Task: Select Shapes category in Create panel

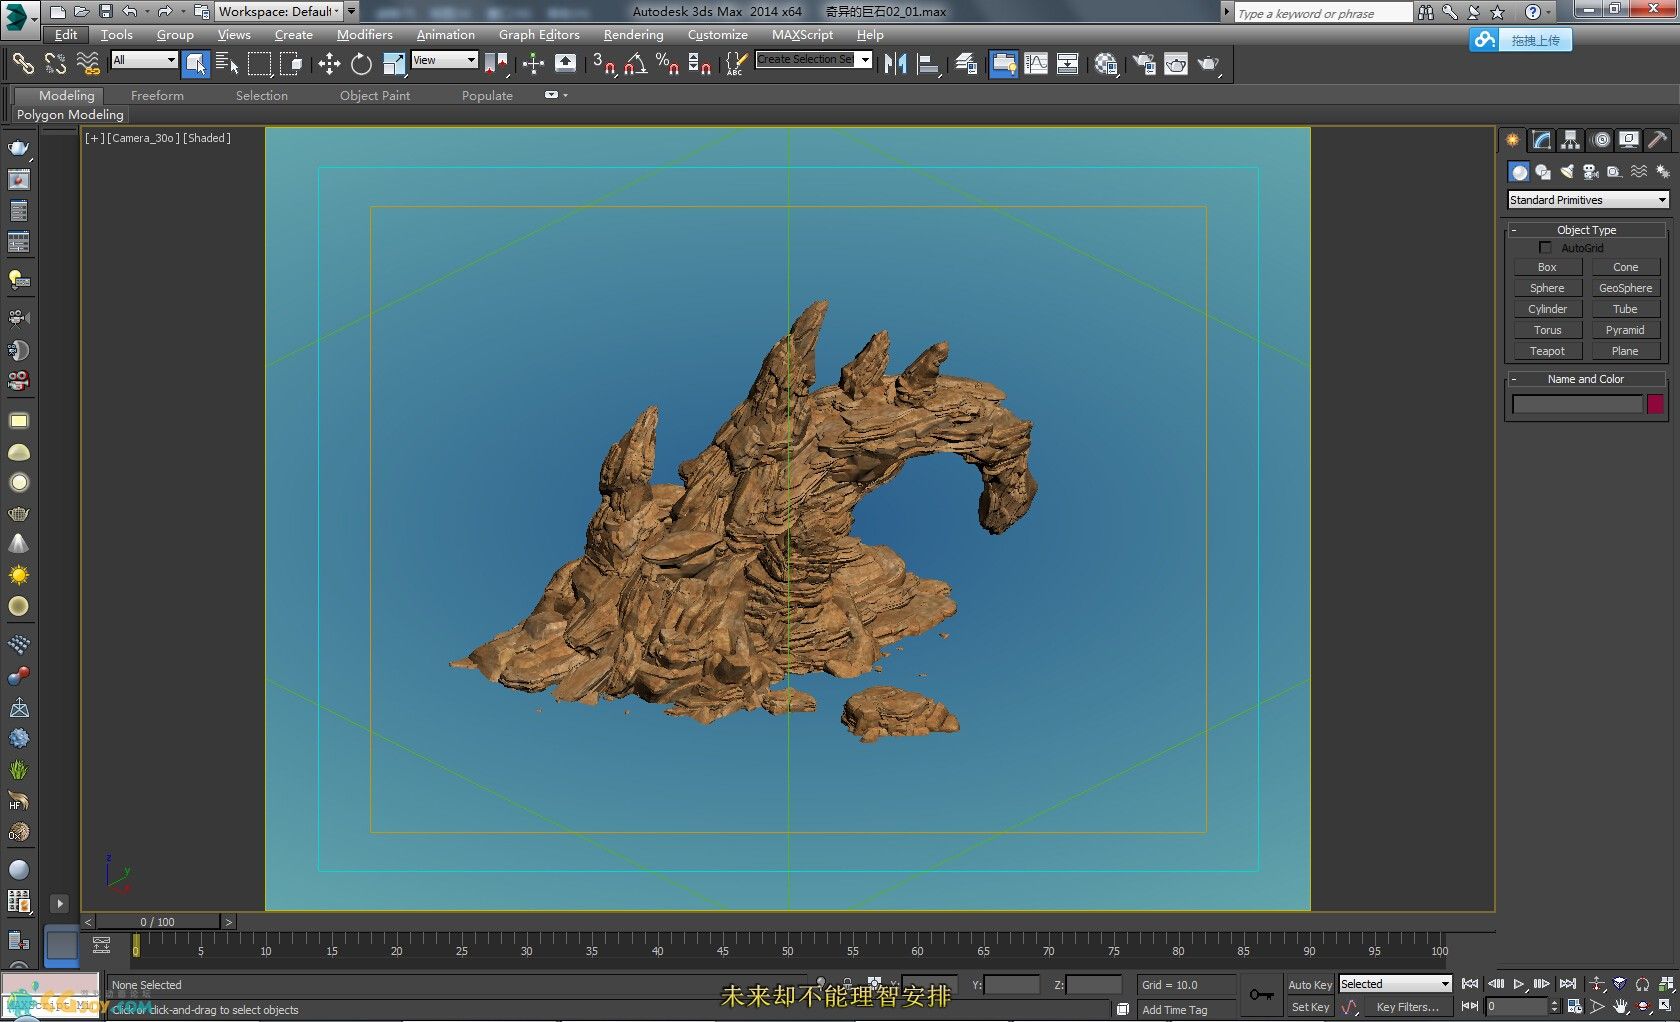Action: coord(1543,172)
